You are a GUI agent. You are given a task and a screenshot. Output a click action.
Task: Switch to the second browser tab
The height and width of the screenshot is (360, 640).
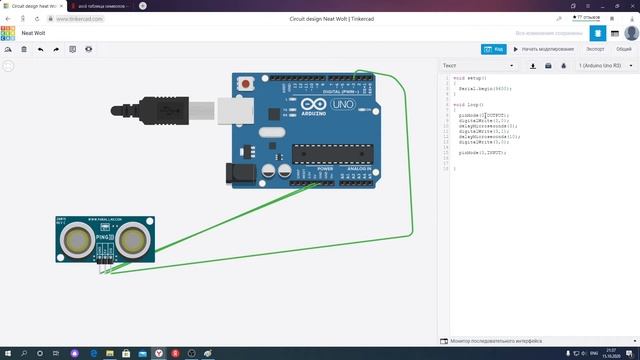pyautogui.click(x=101, y=6)
